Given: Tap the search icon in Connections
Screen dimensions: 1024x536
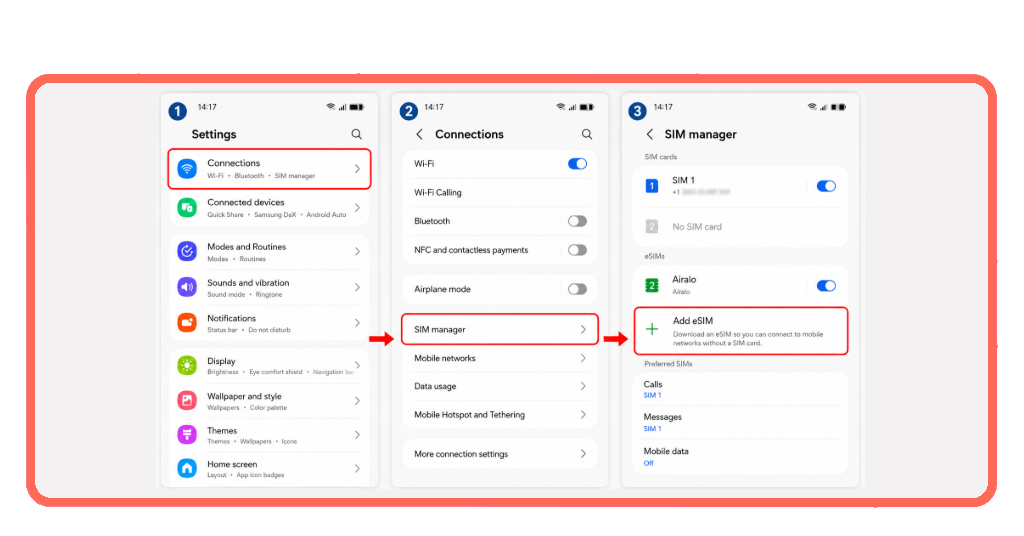Looking at the screenshot, I should [x=587, y=134].
